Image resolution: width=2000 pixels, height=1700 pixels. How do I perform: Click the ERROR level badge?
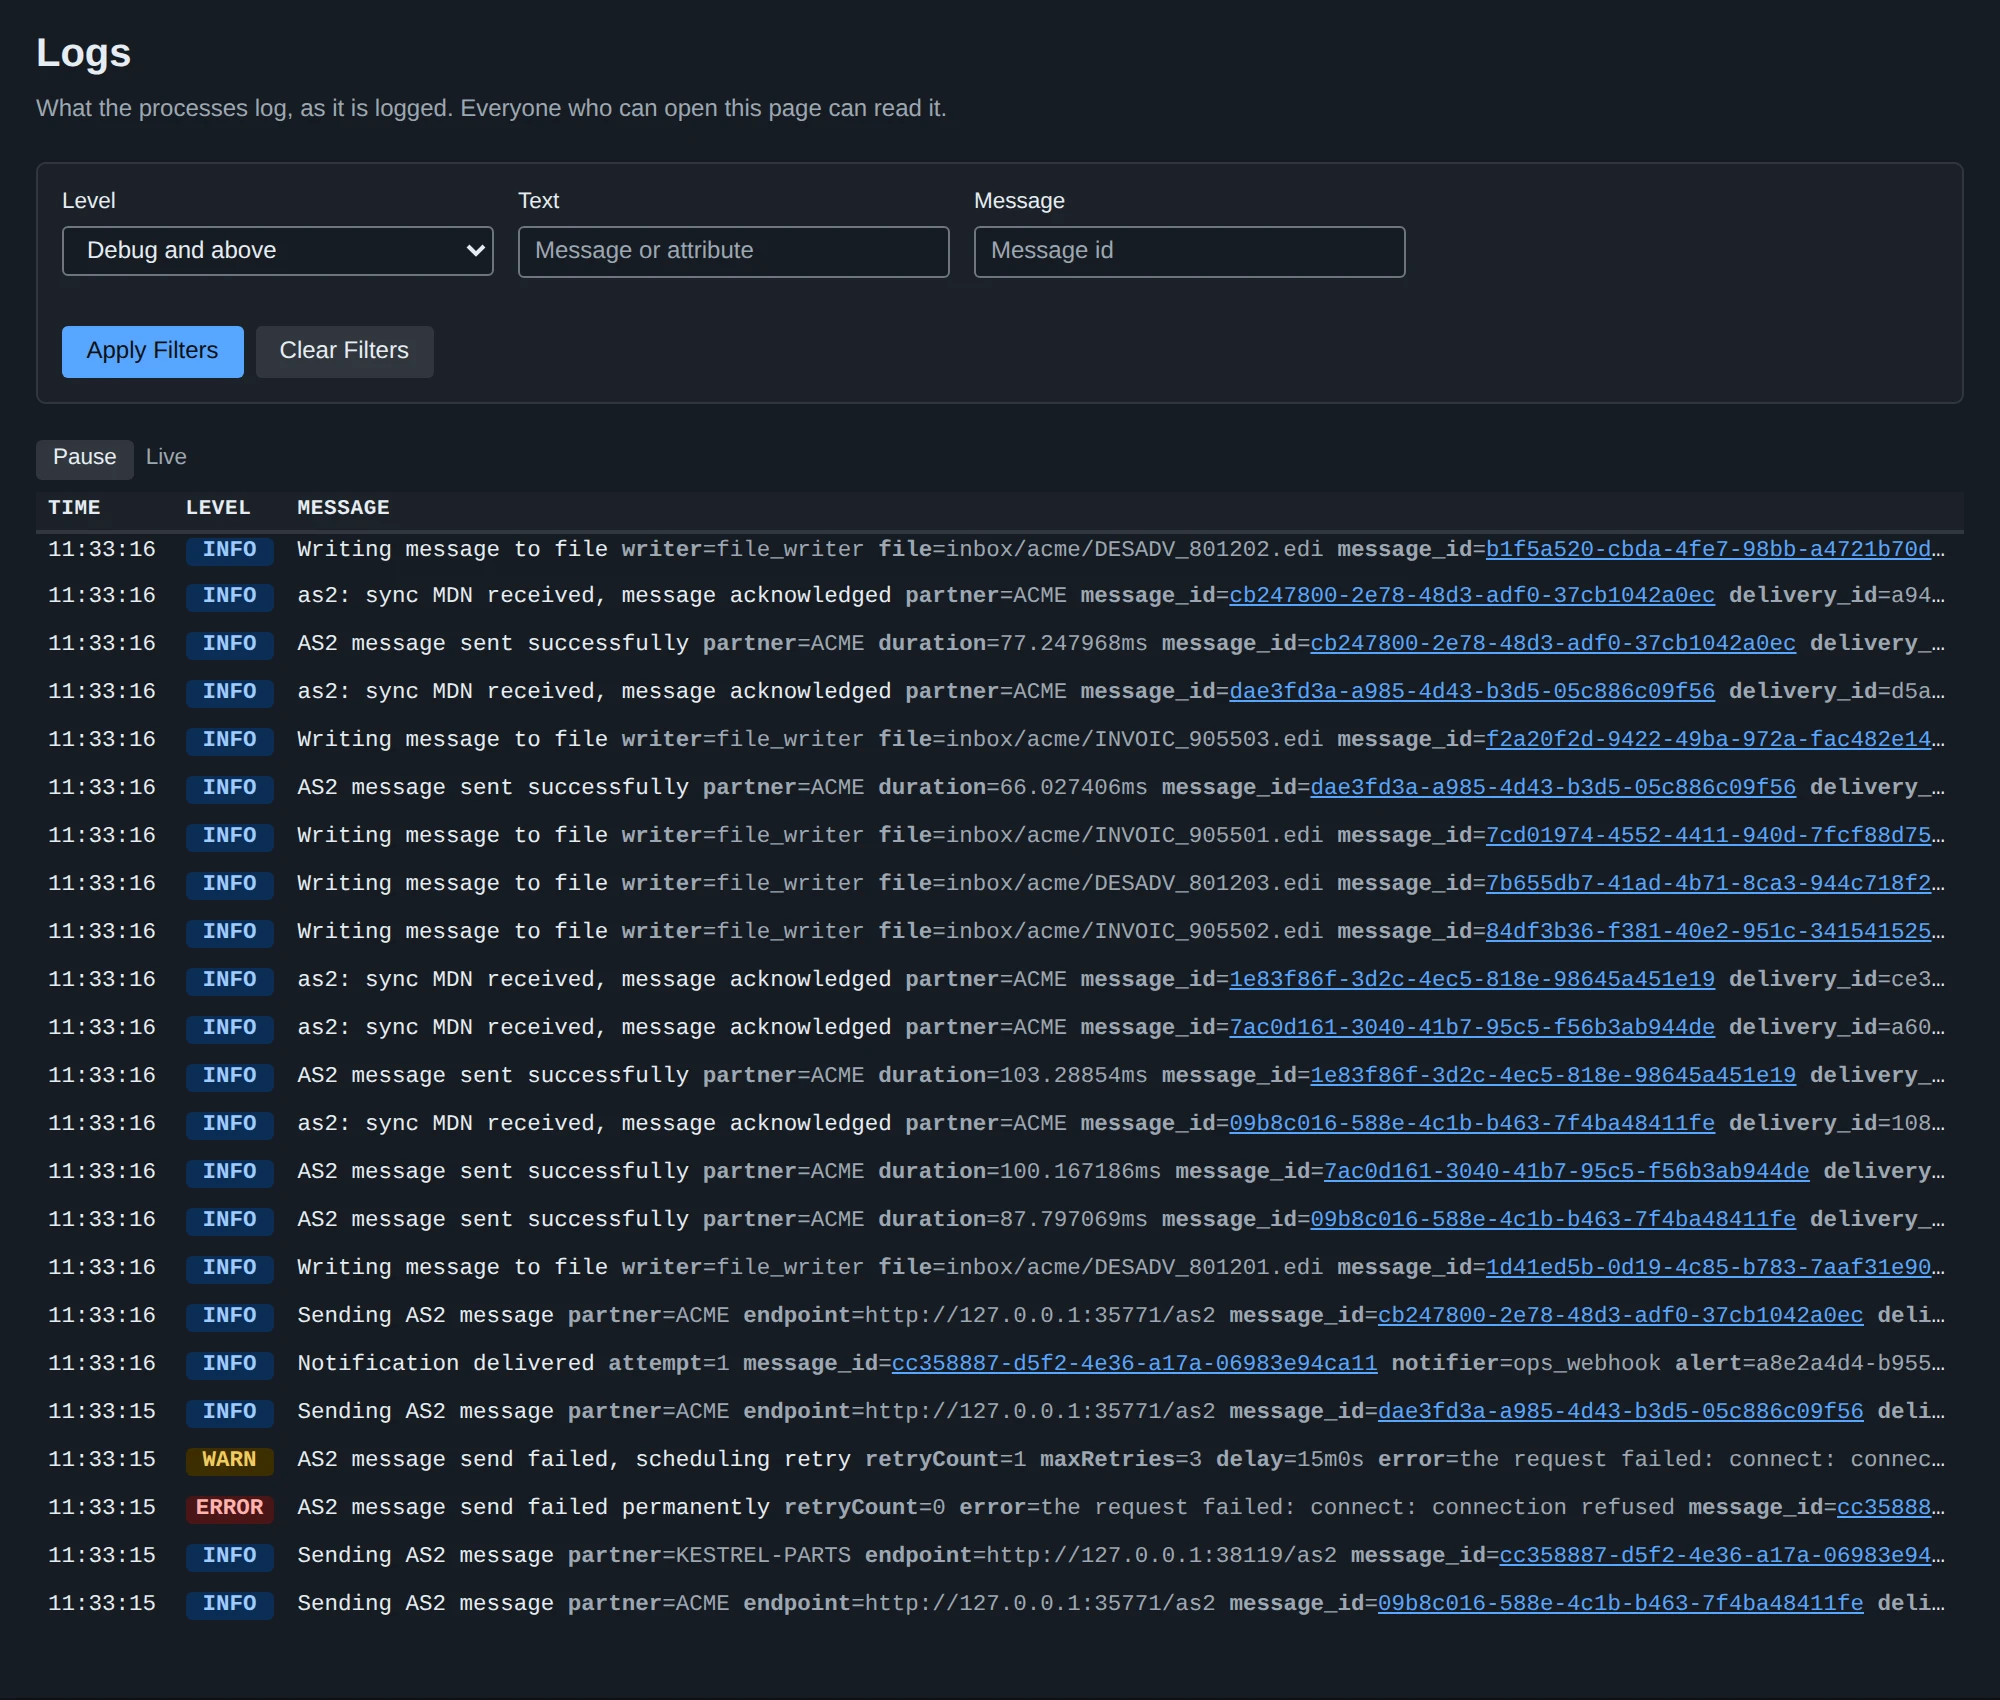tap(229, 1508)
